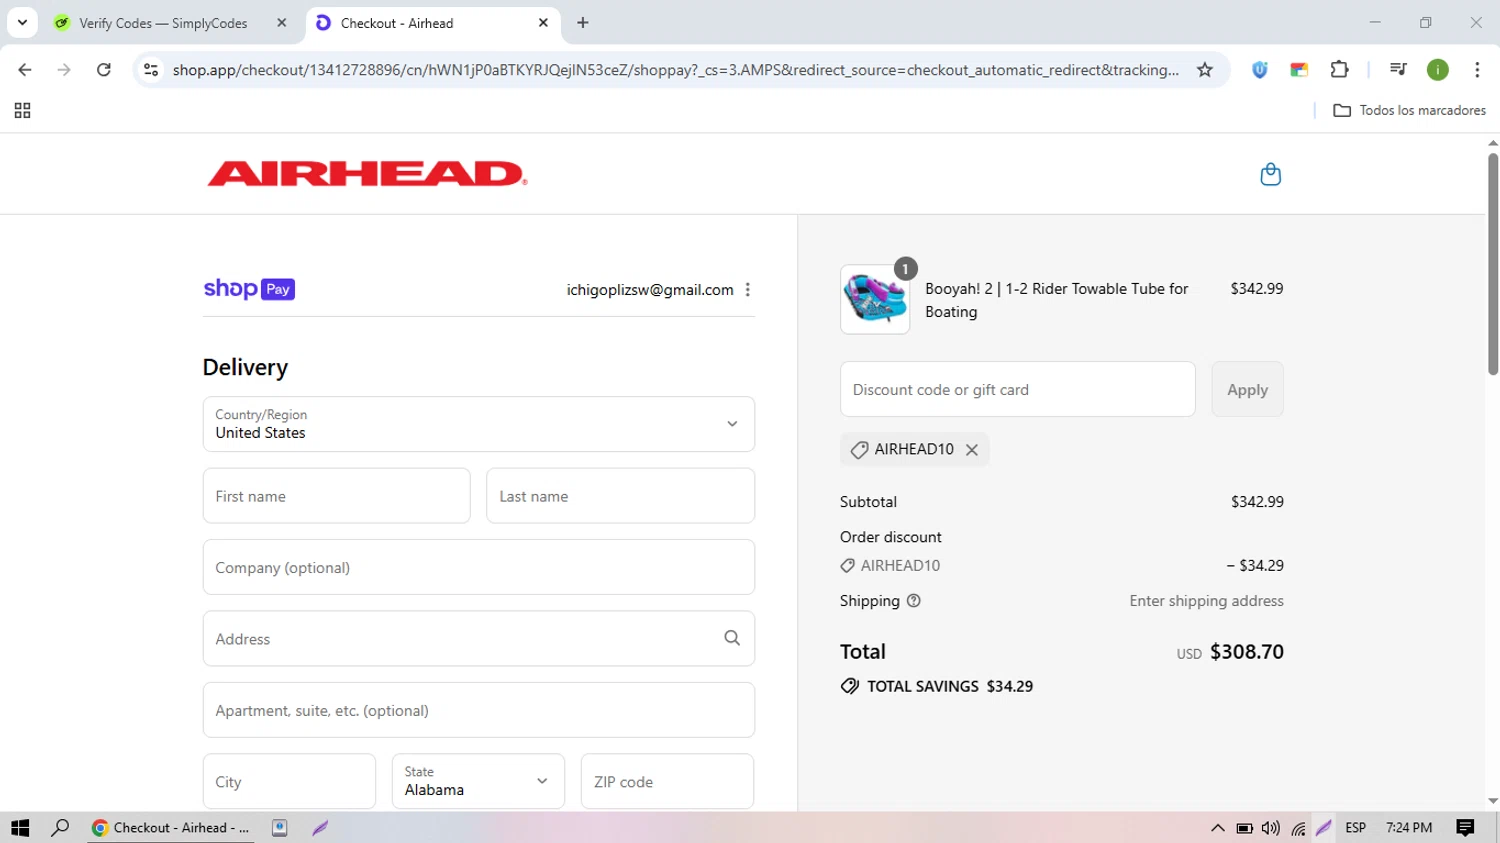Switch to Verify Codes — SimplyCodes tab
This screenshot has width=1500, height=843.
[172, 23]
